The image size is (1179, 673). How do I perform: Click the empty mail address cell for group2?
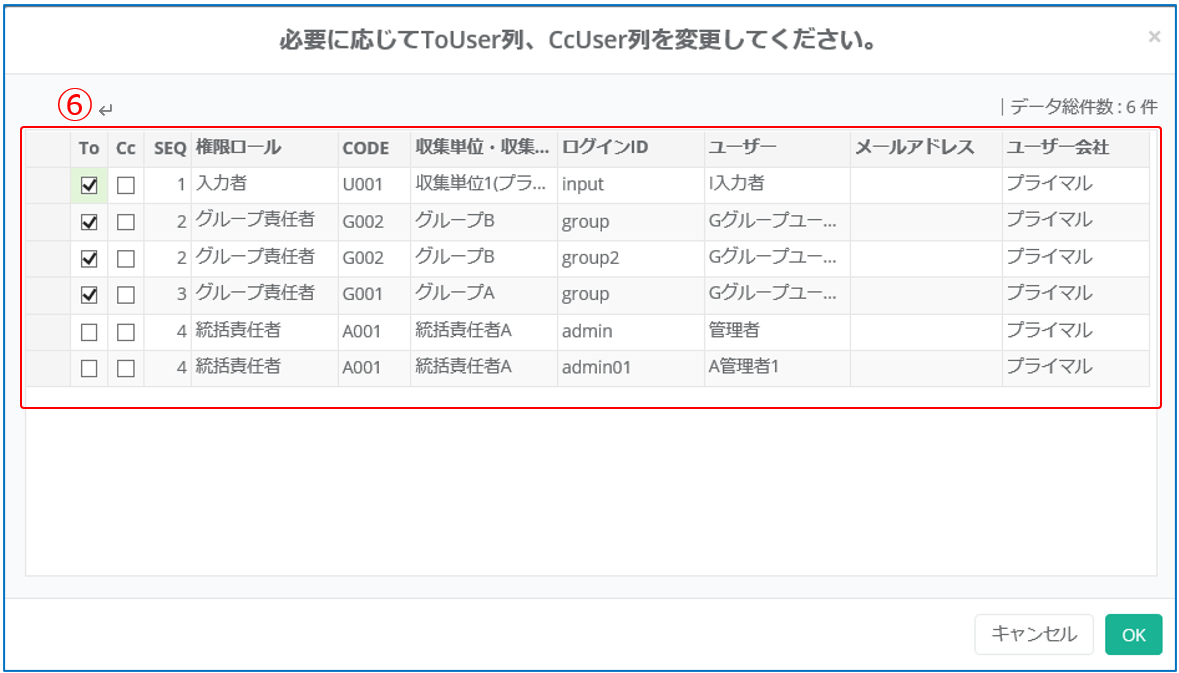coord(925,258)
